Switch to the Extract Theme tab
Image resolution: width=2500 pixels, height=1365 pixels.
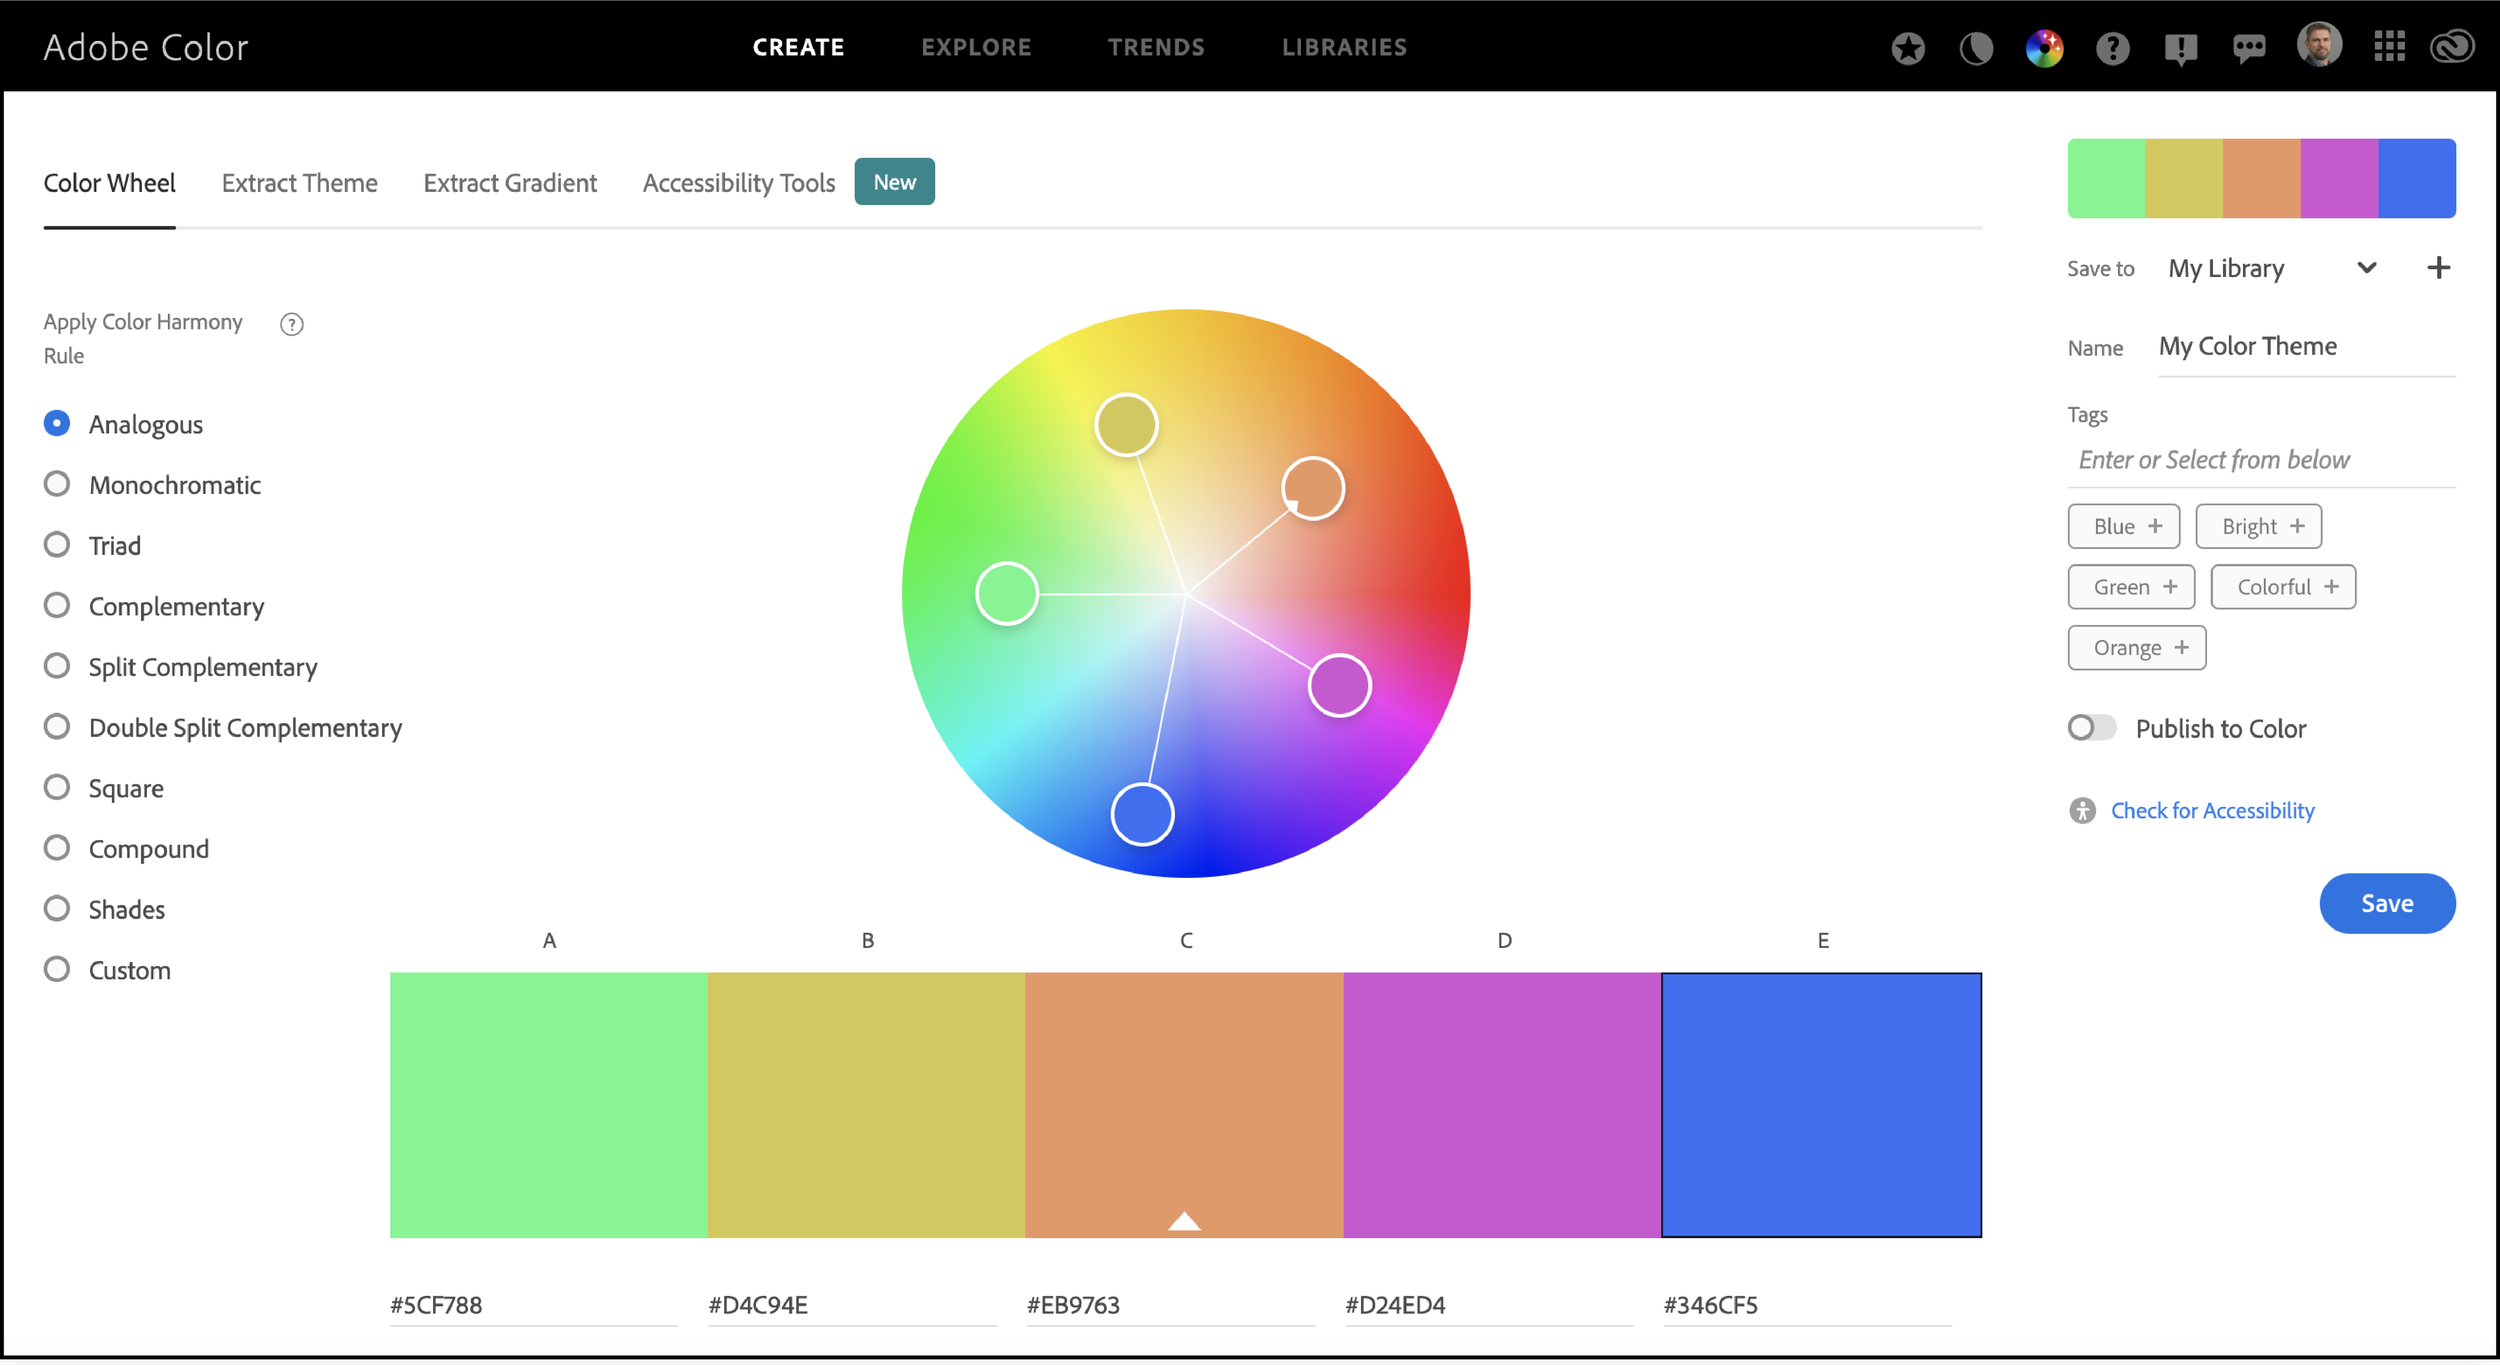pyautogui.click(x=299, y=183)
